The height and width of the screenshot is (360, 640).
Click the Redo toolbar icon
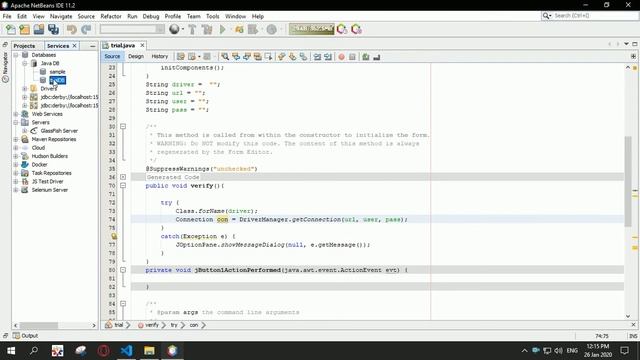pyautogui.click(x=86, y=29)
